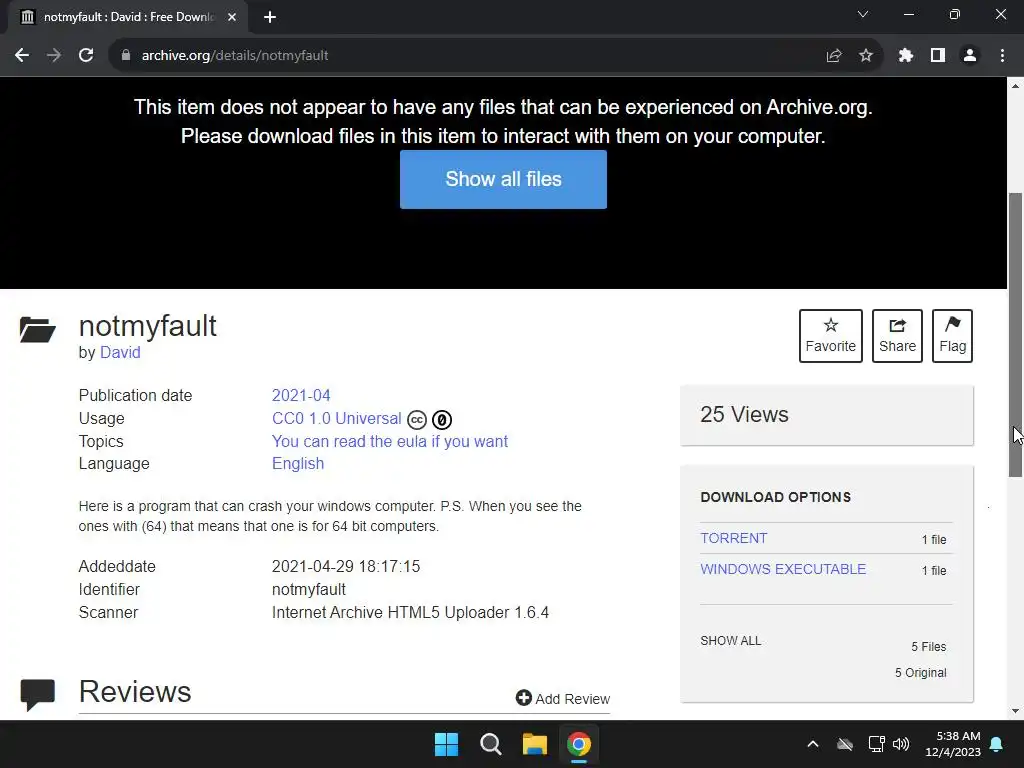The image size is (1024, 768).
Task: Click the browser forward arrow
Action: tap(54, 56)
